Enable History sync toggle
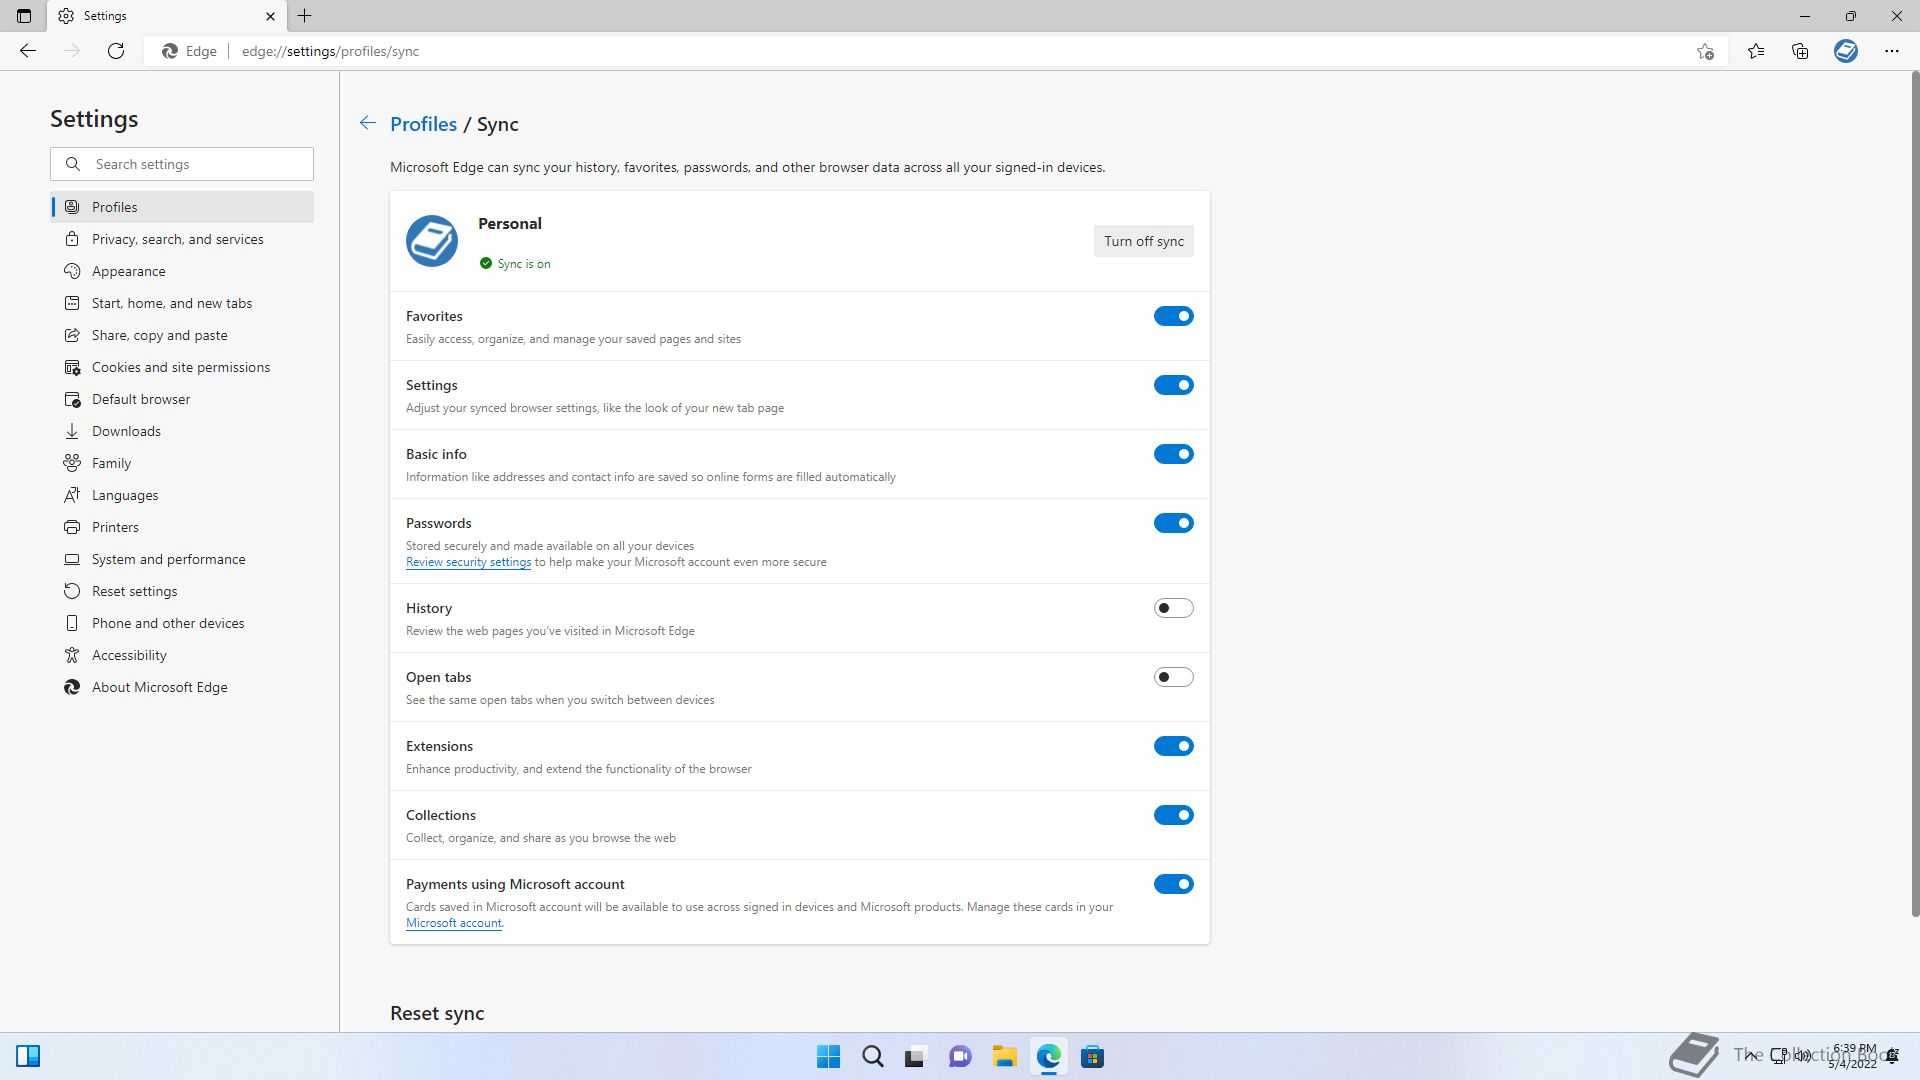Image resolution: width=1920 pixels, height=1080 pixels. 1173,608
